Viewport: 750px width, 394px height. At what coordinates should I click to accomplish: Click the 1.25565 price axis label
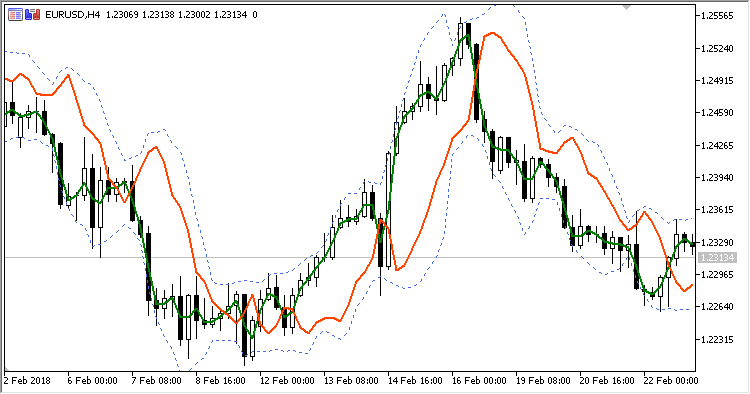tap(717, 16)
